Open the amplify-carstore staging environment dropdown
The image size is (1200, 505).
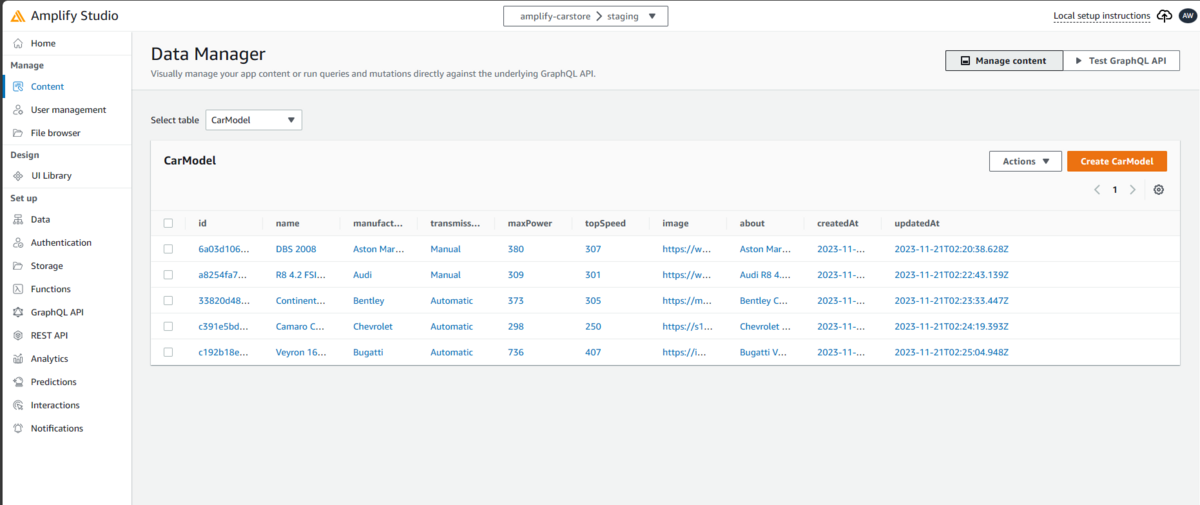(x=585, y=16)
